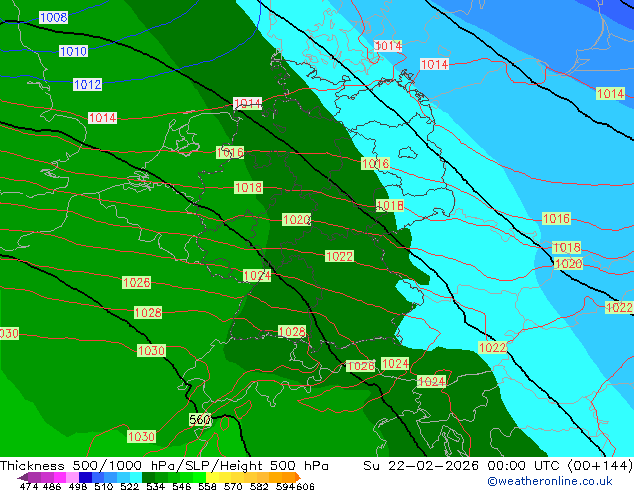Select legend value 522
This screenshot has width=634, height=490.
129,486
